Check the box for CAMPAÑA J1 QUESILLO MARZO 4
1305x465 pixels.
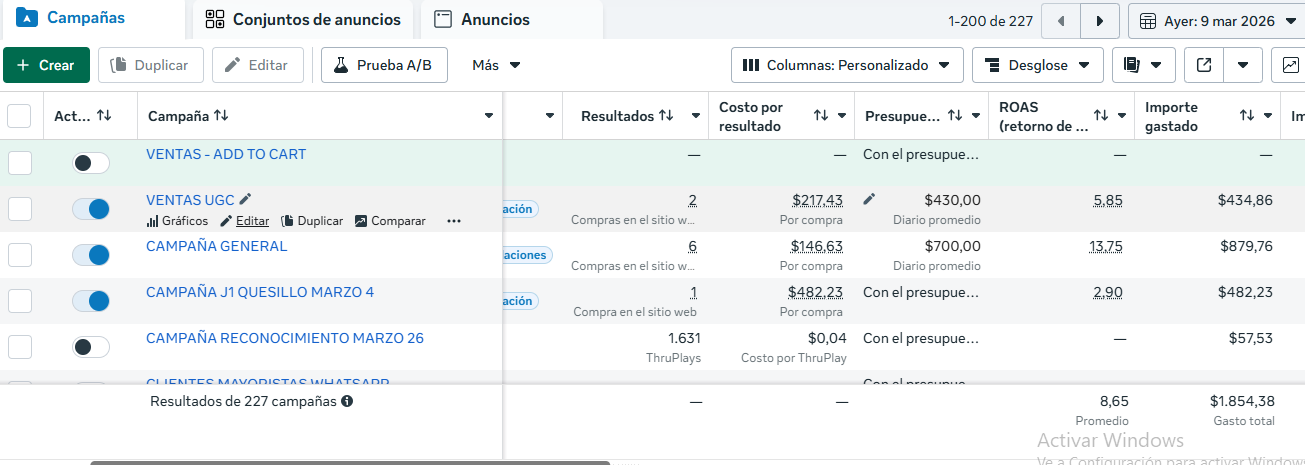pos(20,301)
